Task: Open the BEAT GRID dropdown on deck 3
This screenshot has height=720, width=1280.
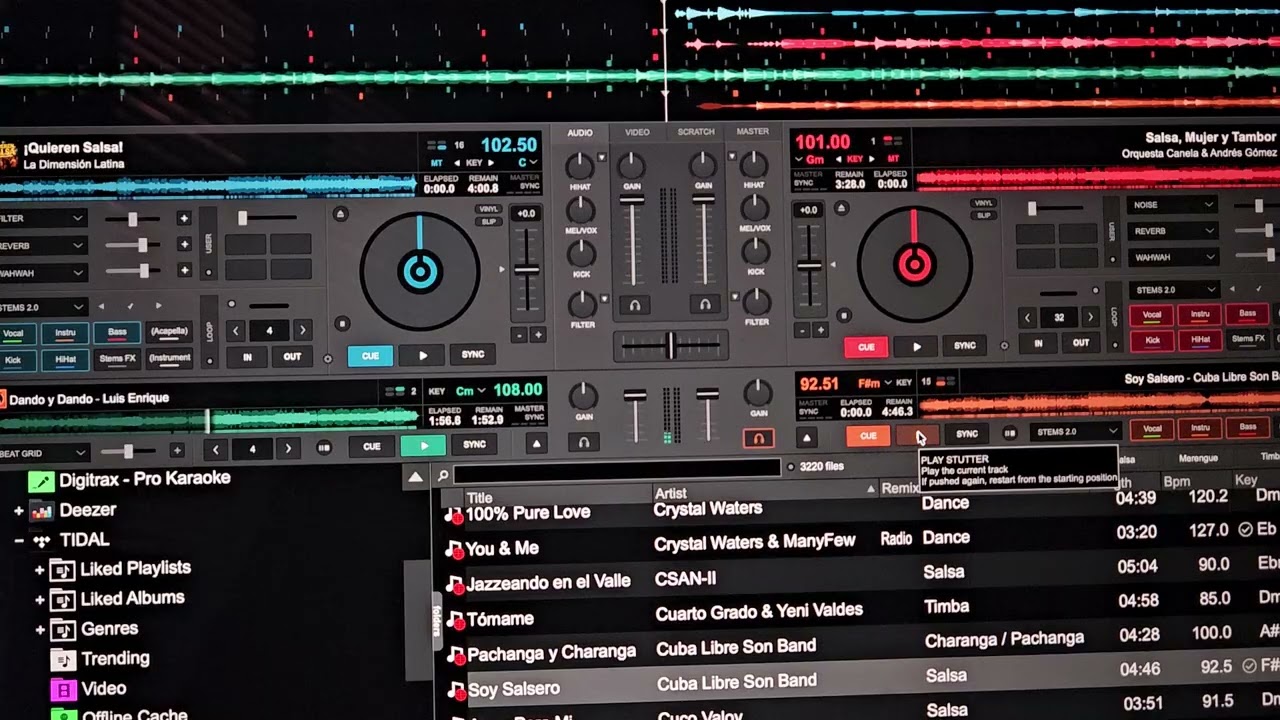Action: click(x=43, y=453)
